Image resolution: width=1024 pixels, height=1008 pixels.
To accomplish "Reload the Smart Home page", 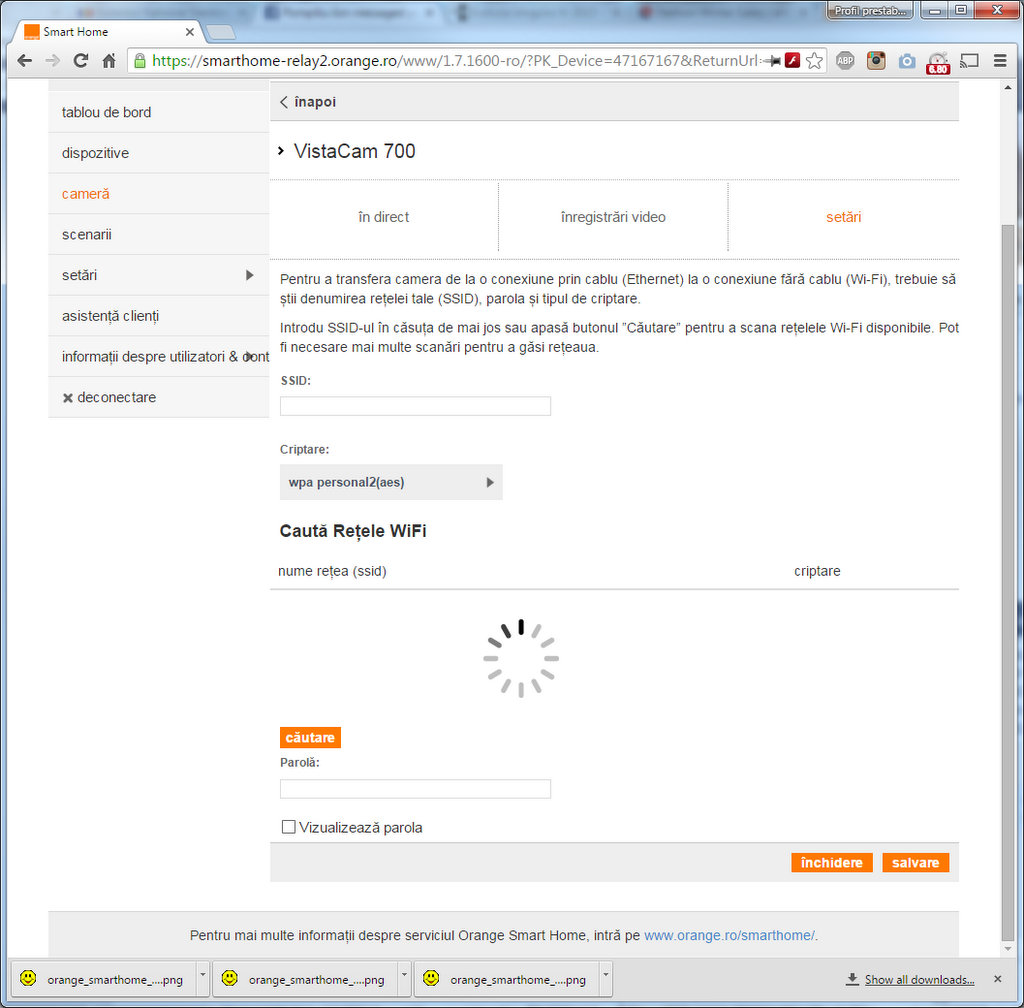I will (81, 61).
